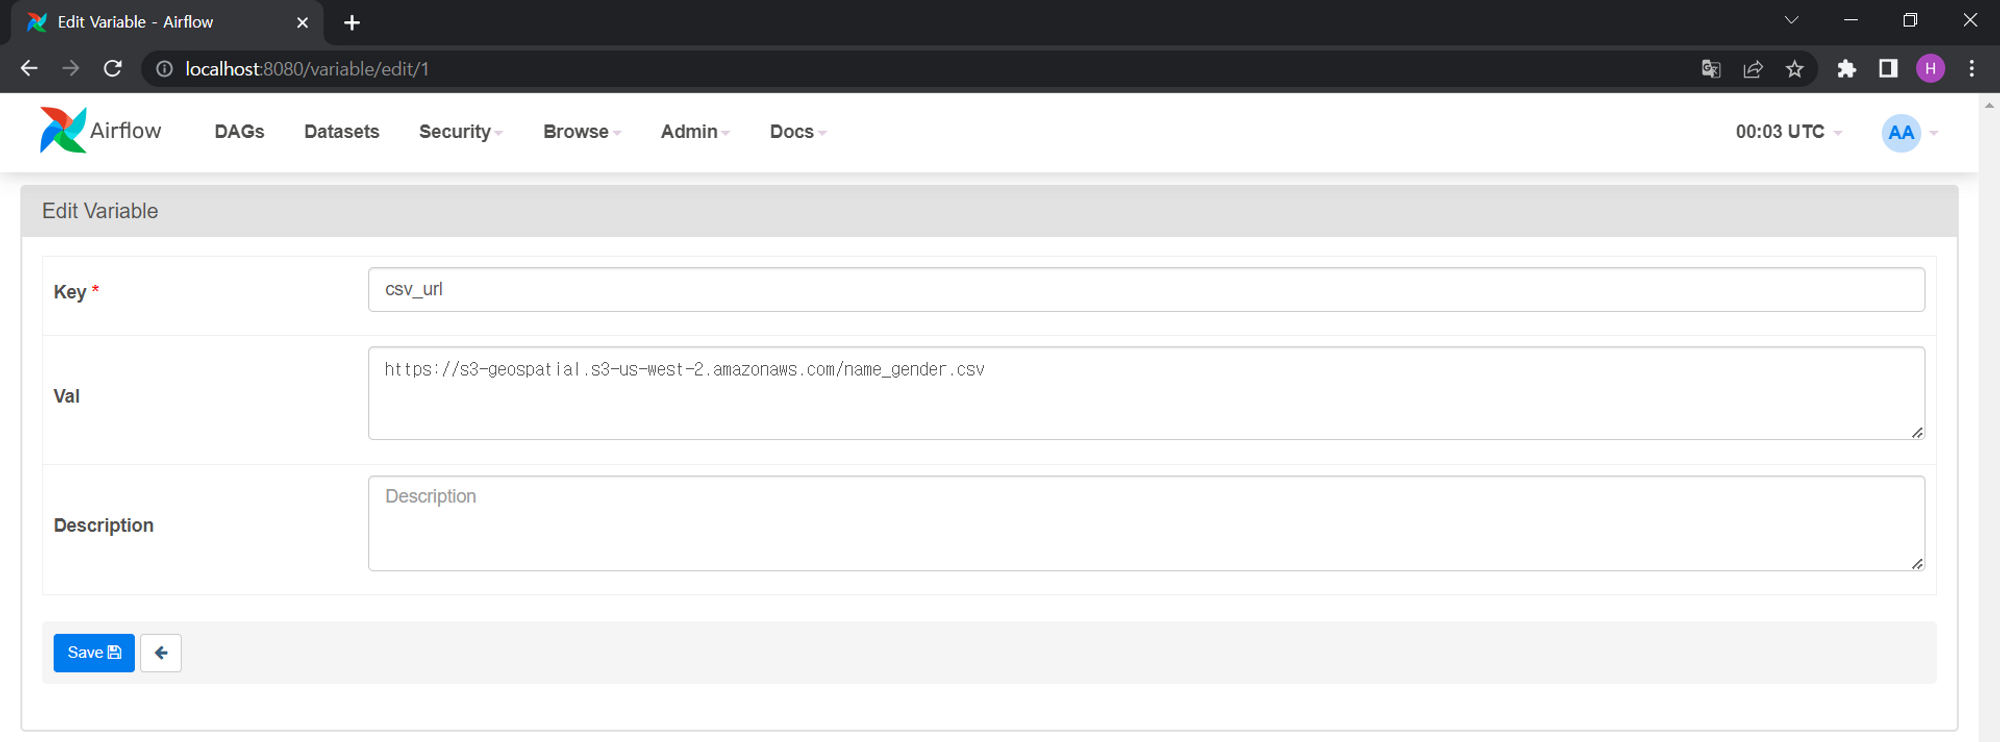Open the tab search chevron
This screenshot has height=742, width=2000.
[1791, 20]
